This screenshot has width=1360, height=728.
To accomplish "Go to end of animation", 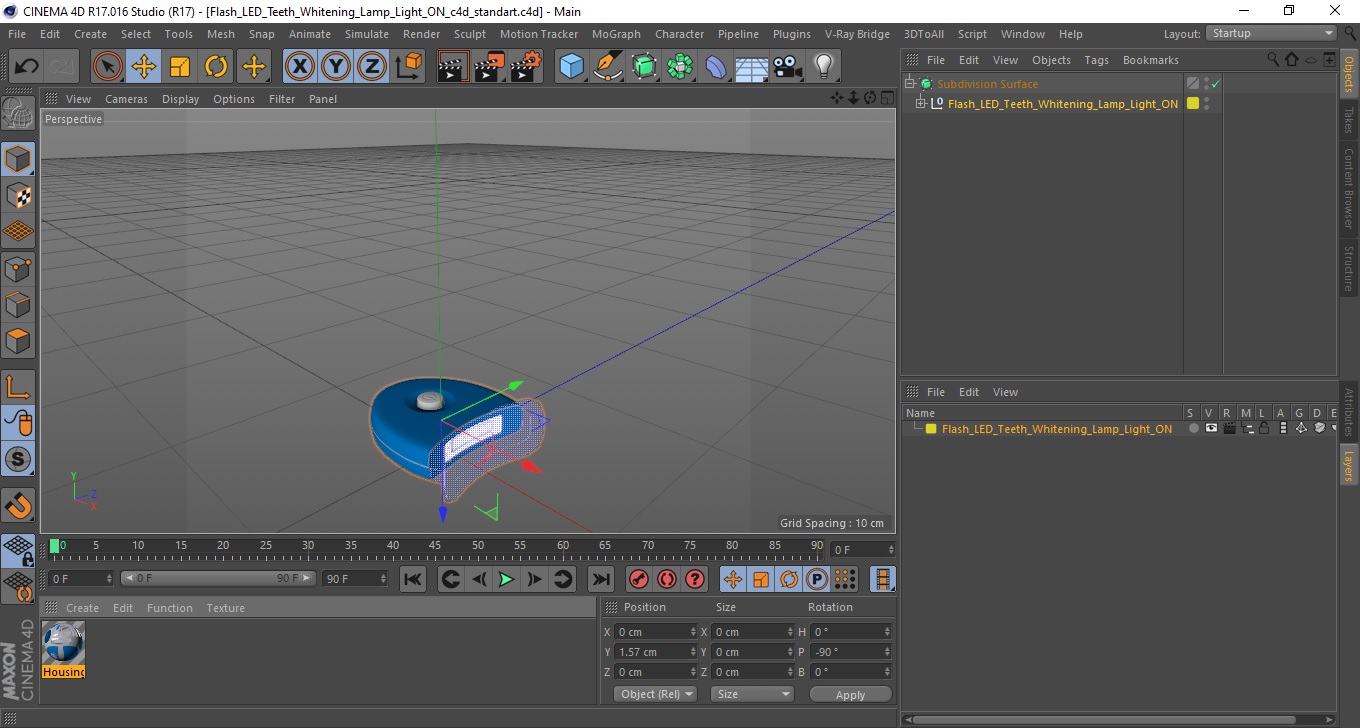I will (600, 579).
